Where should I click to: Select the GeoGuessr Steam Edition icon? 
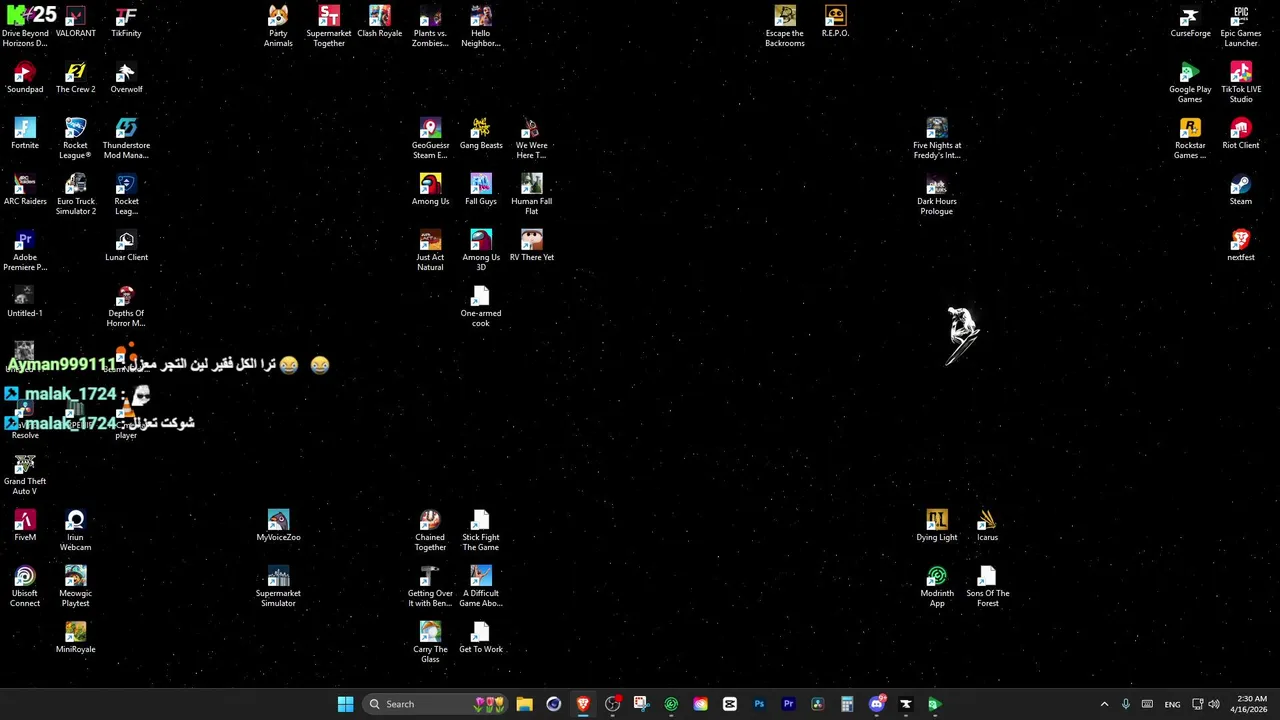coord(430,139)
